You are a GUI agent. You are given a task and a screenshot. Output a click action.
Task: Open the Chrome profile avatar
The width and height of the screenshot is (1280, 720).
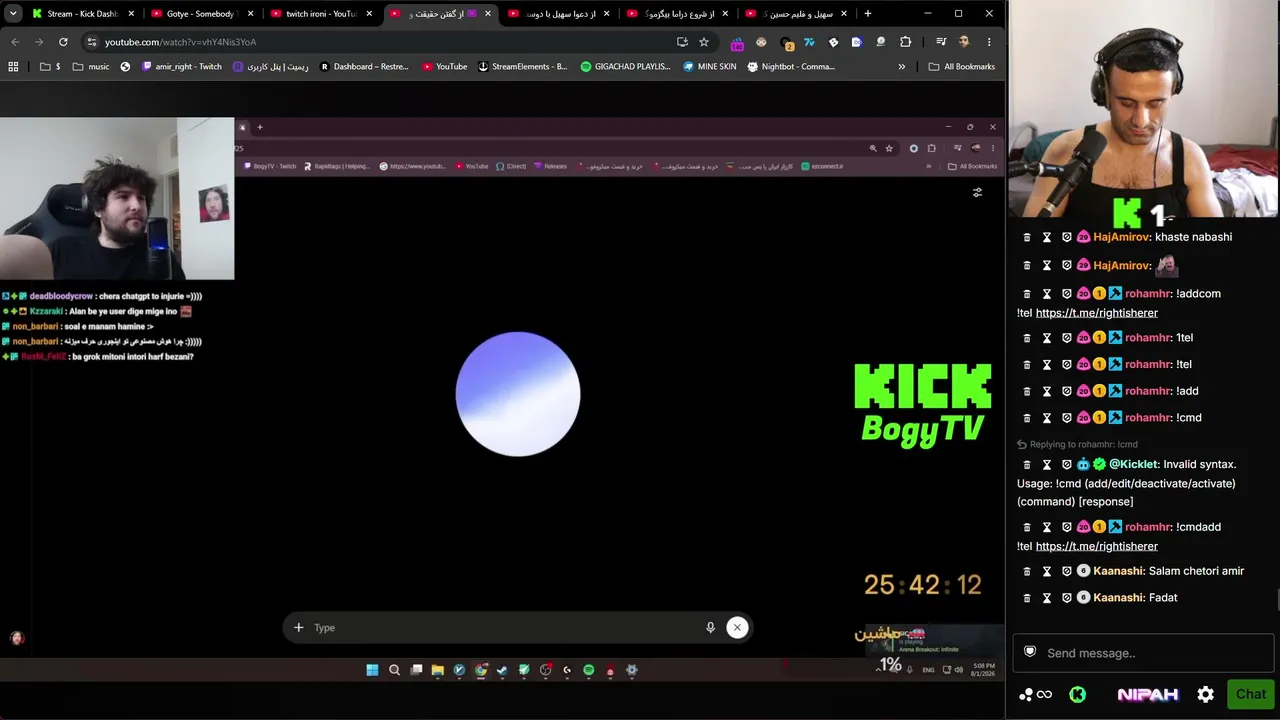(x=964, y=42)
